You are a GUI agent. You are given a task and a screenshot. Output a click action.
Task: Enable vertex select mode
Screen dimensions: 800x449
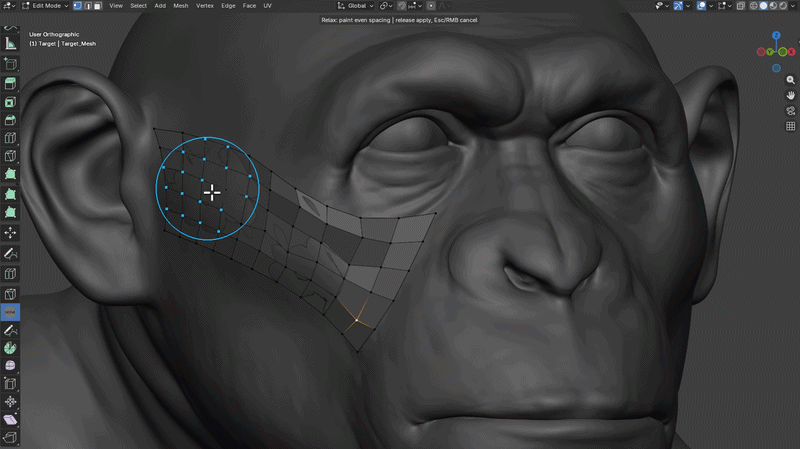pos(78,6)
